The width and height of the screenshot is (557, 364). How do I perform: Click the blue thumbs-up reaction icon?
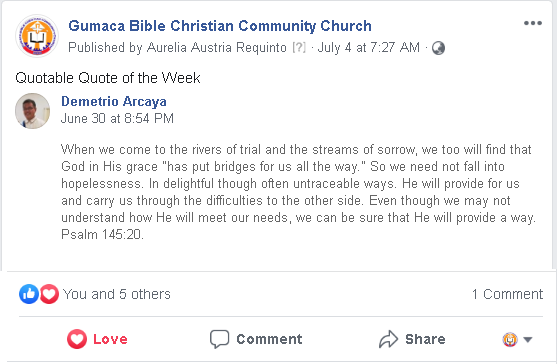tap(29, 294)
